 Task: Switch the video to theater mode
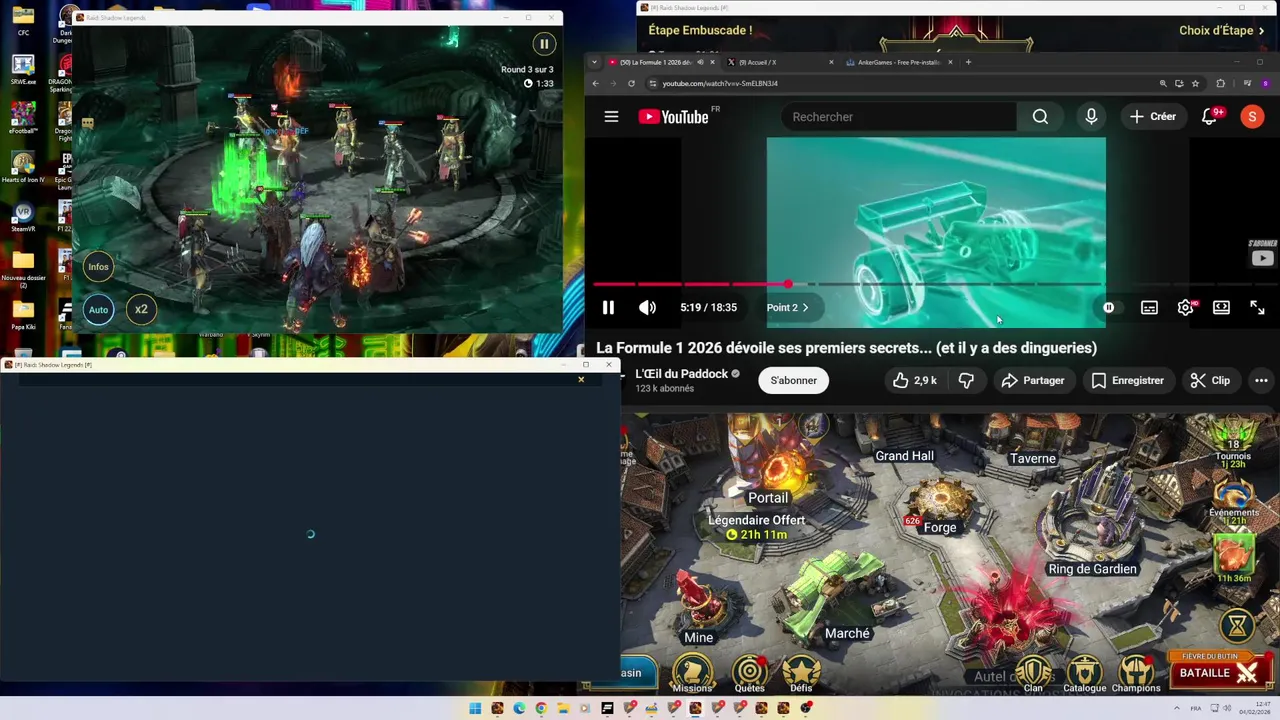(x=1221, y=308)
